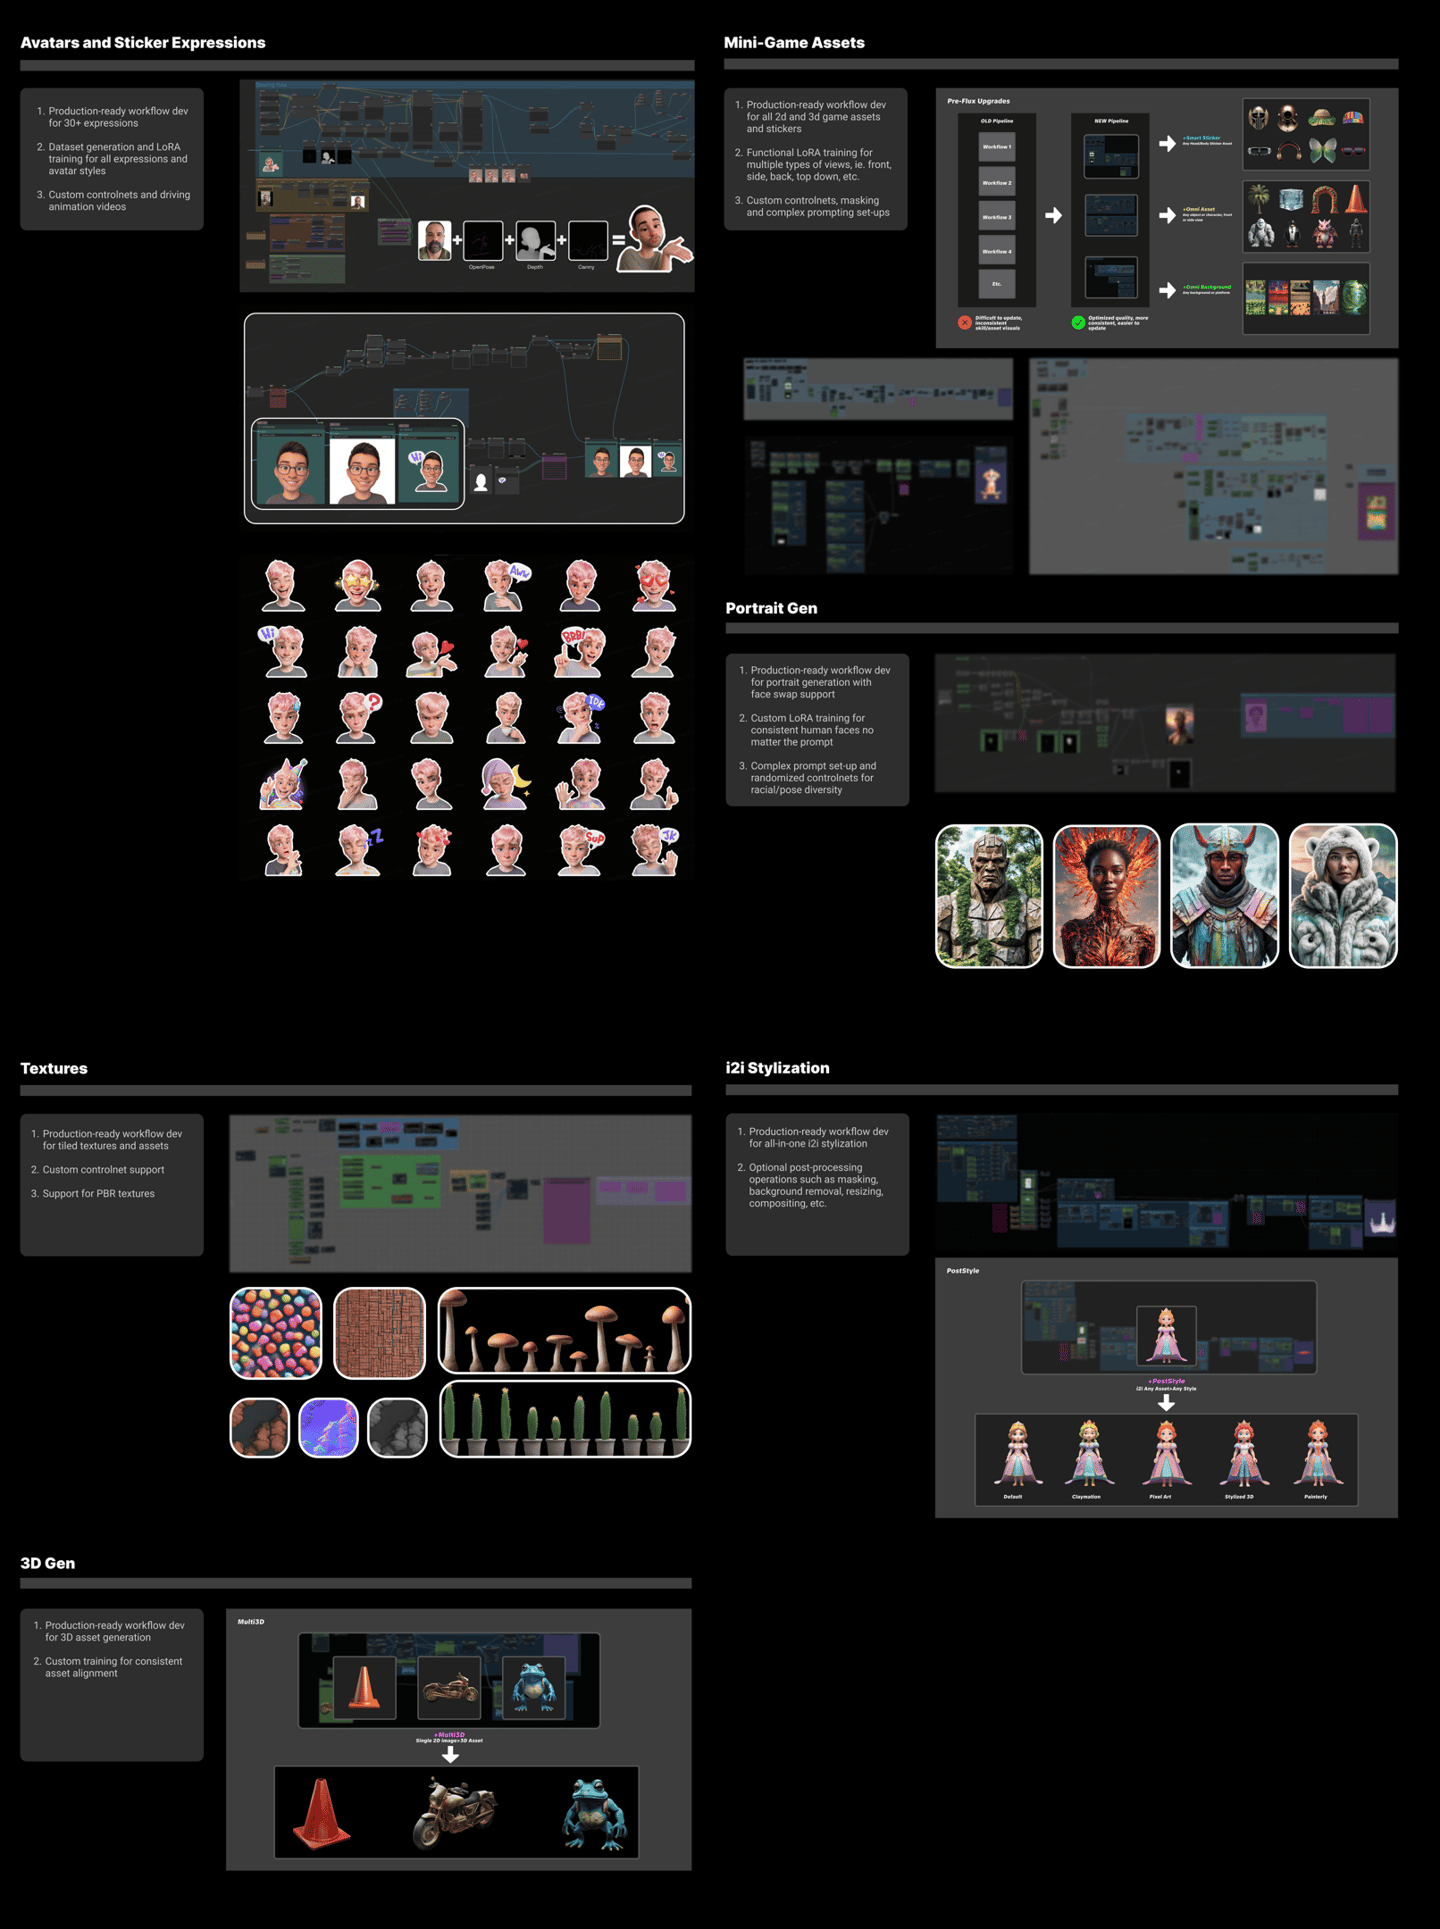Screen dimensions: 1440x1929
Task: Select the white gorilla Omni Asset
Action: pos(1261,234)
